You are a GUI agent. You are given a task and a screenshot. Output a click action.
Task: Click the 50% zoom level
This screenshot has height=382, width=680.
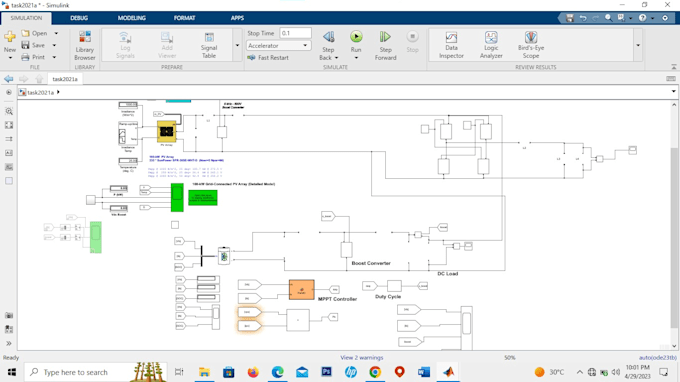point(510,358)
